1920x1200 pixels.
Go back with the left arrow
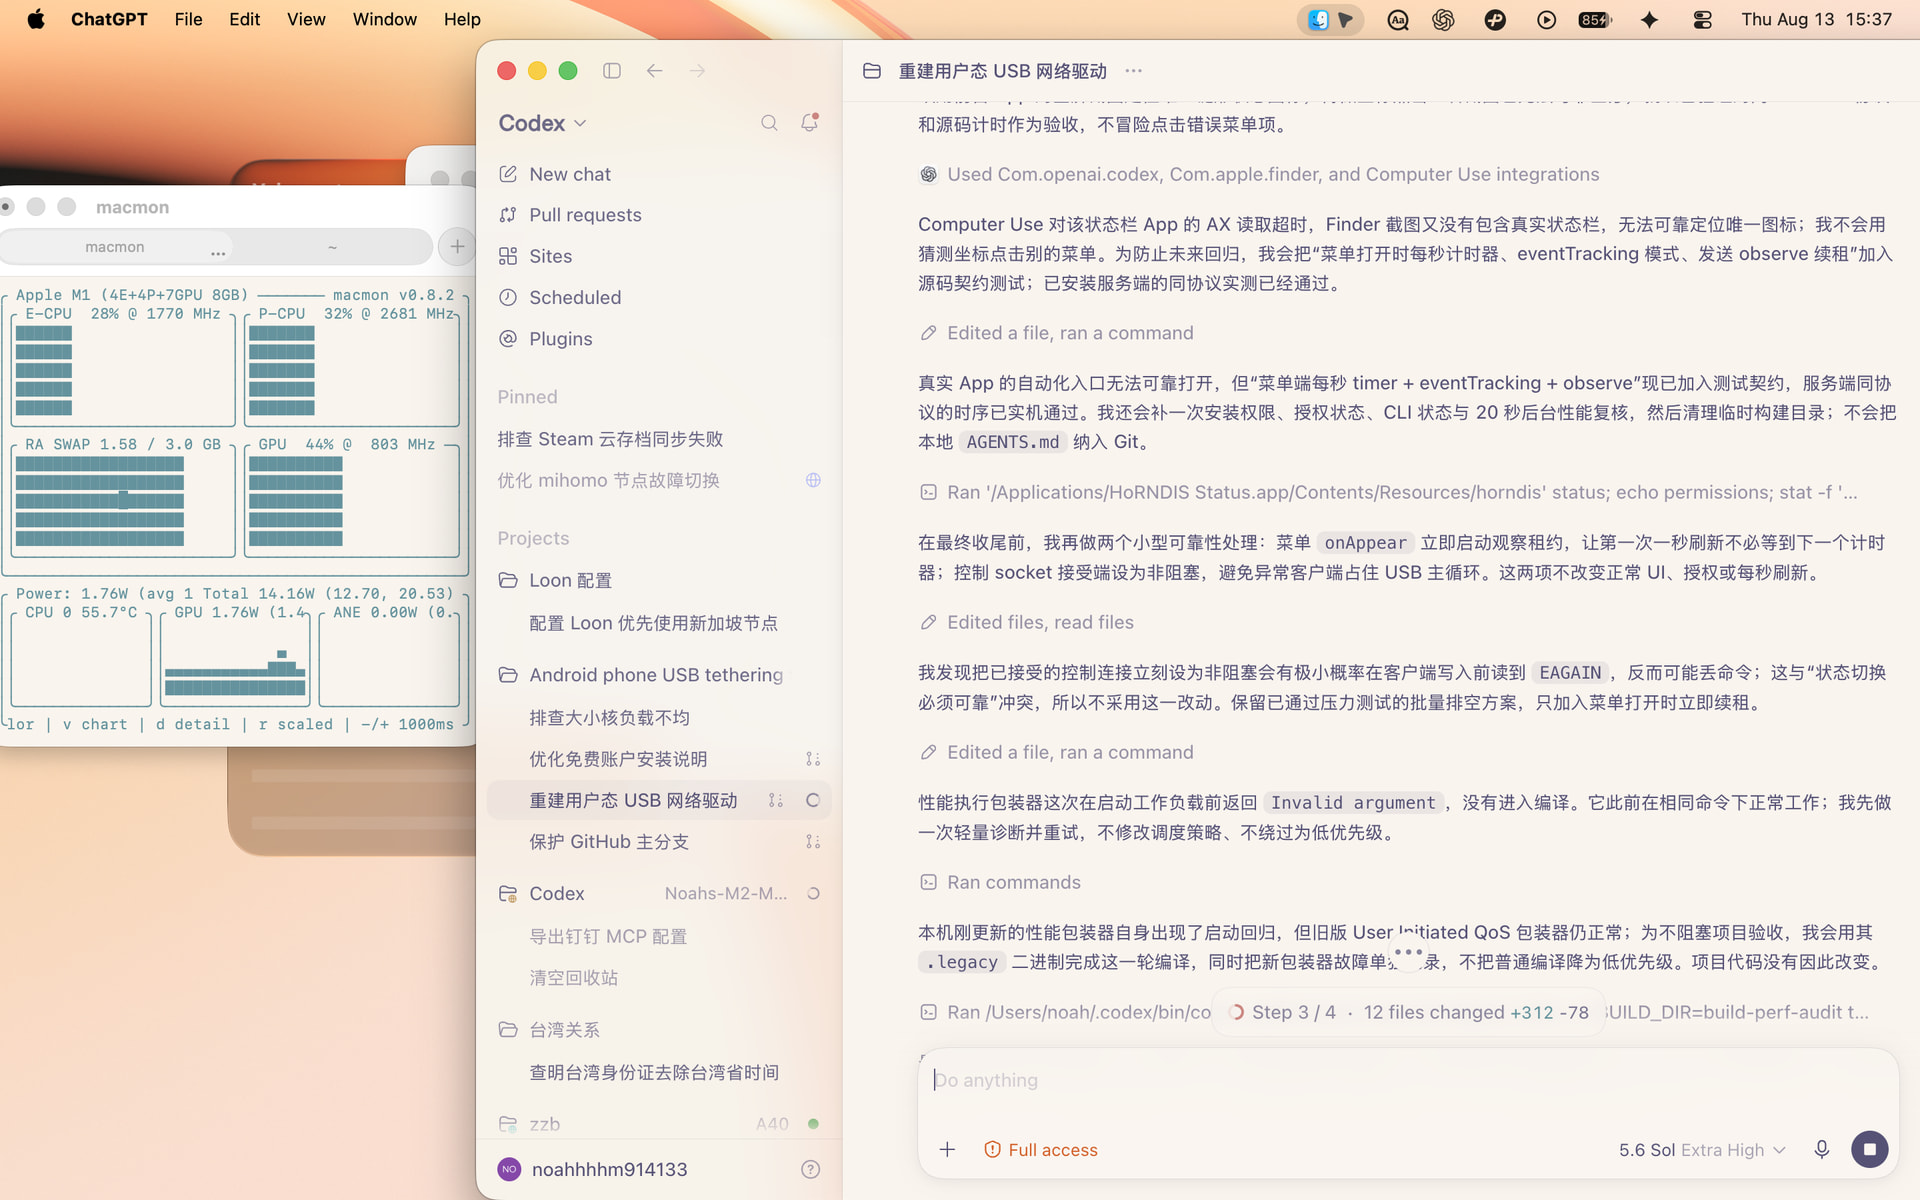point(655,70)
